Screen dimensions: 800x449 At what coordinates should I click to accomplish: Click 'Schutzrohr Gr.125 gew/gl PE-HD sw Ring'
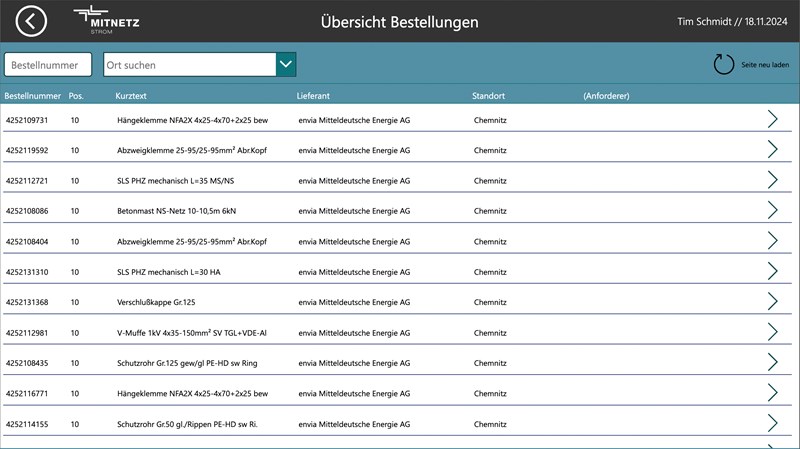click(x=187, y=363)
